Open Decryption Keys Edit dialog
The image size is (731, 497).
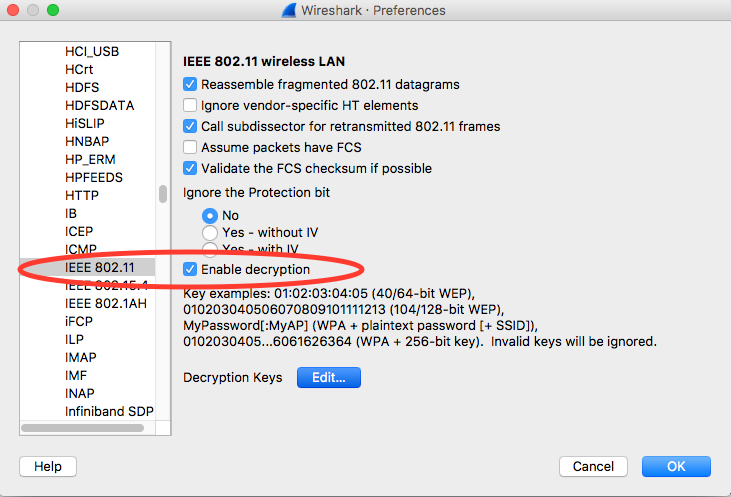[328, 378]
